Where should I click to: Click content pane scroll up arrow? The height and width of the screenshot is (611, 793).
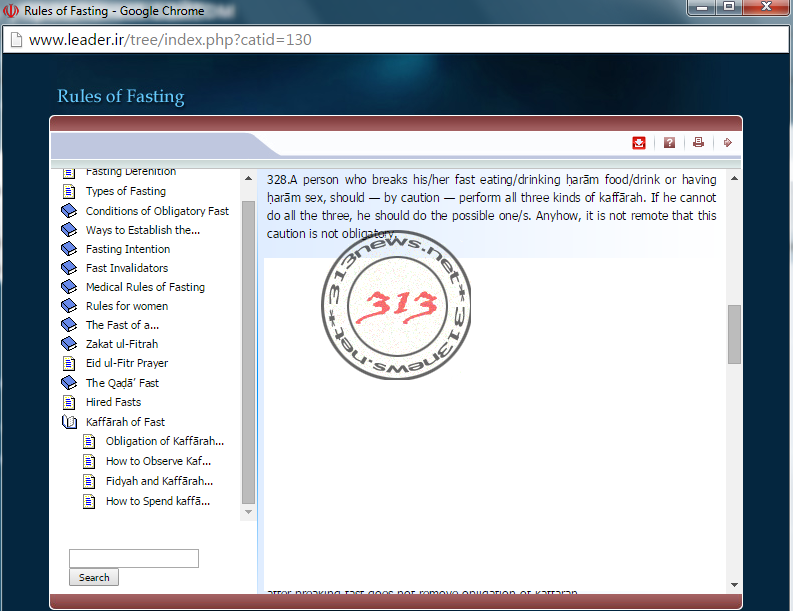point(734,179)
